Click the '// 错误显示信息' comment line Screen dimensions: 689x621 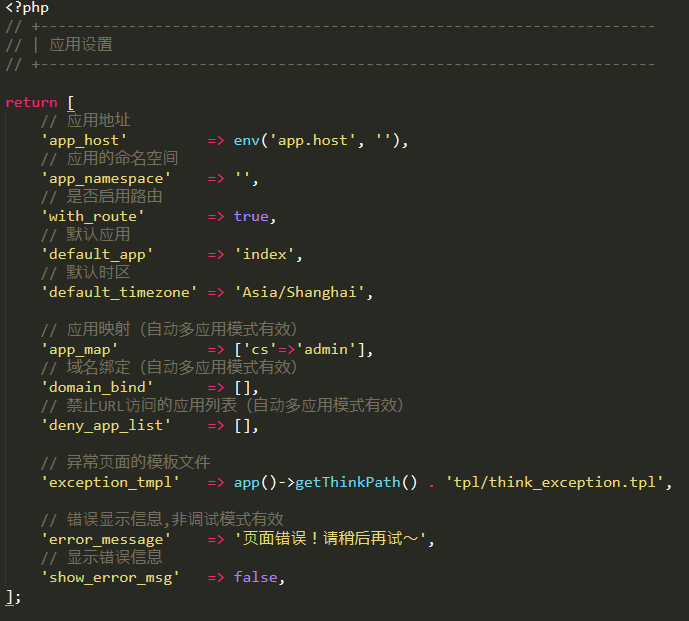point(162,519)
